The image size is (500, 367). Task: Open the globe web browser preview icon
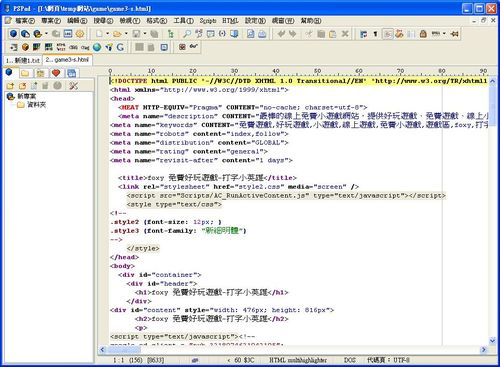[97, 47]
